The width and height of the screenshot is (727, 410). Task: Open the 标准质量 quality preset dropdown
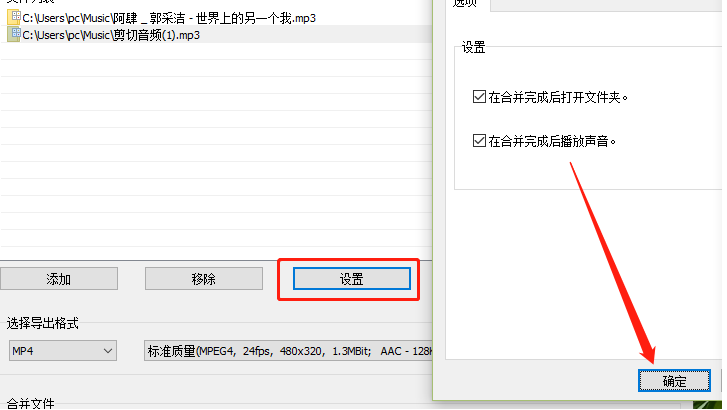(x=288, y=351)
